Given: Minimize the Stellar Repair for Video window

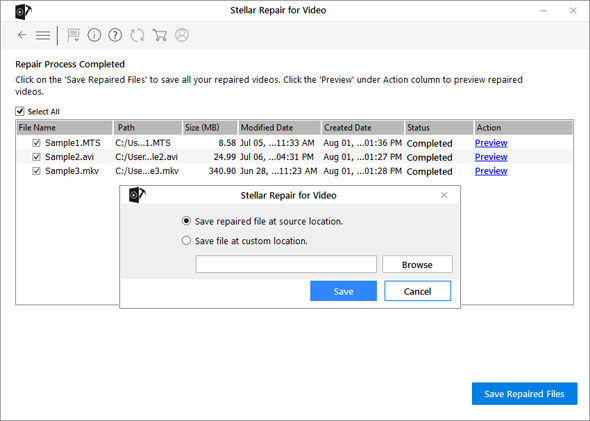Looking at the screenshot, I should (x=543, y=11).
